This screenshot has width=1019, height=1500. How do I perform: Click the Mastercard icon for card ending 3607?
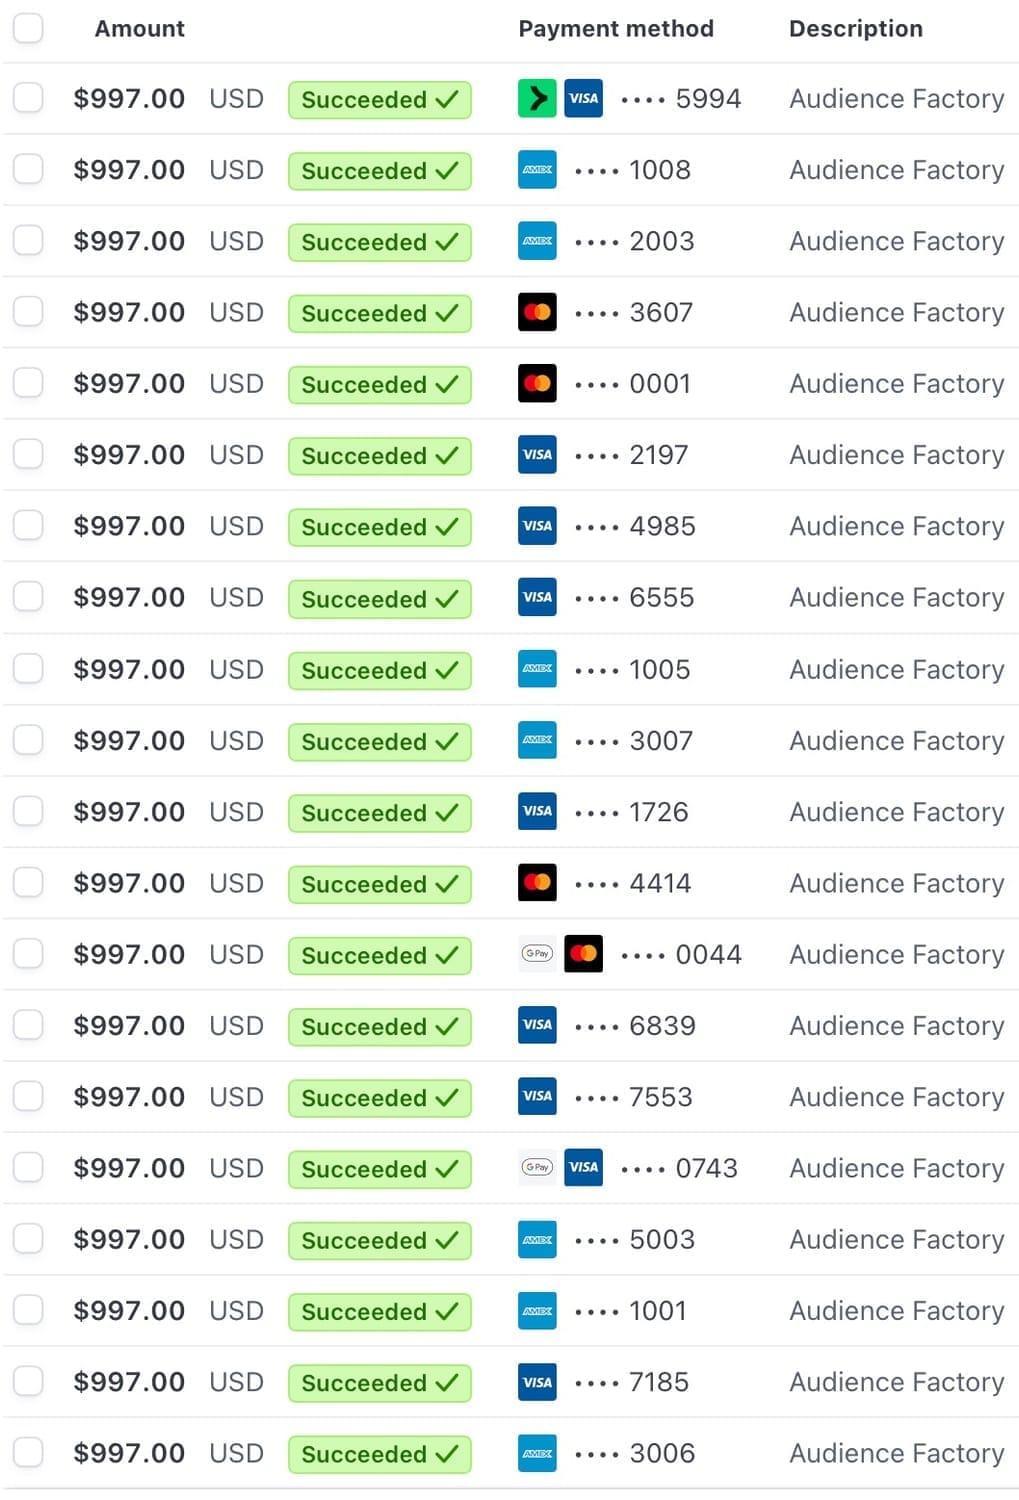tap(537, 312)
